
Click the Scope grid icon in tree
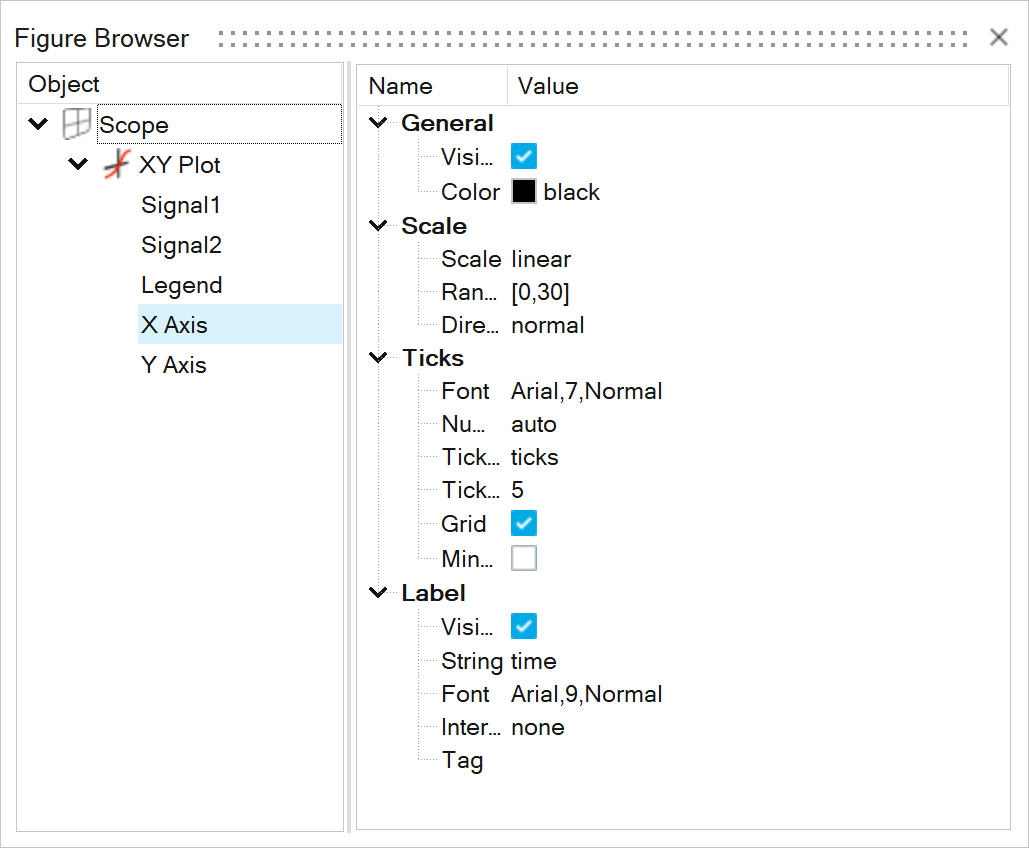point(76,125)
